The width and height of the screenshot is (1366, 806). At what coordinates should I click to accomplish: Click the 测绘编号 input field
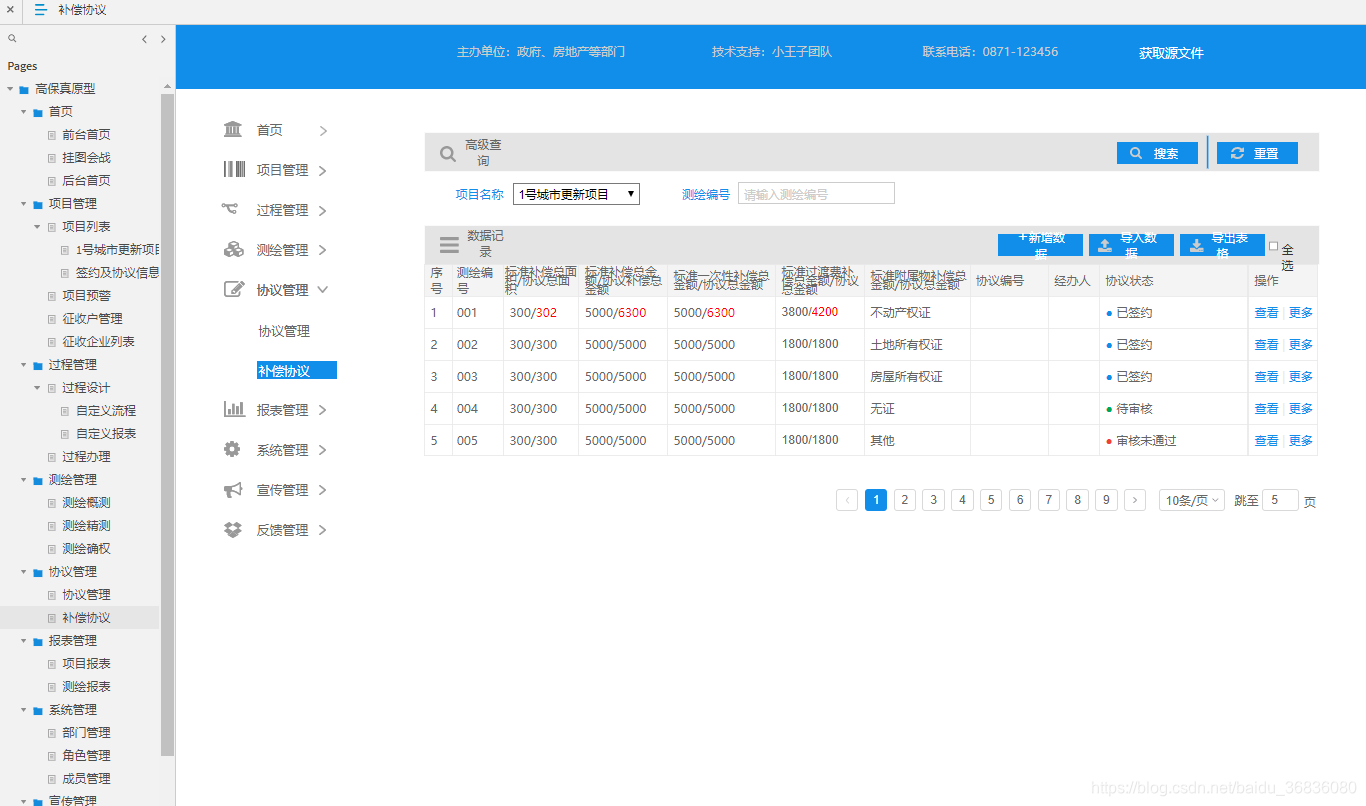(816, 194)
